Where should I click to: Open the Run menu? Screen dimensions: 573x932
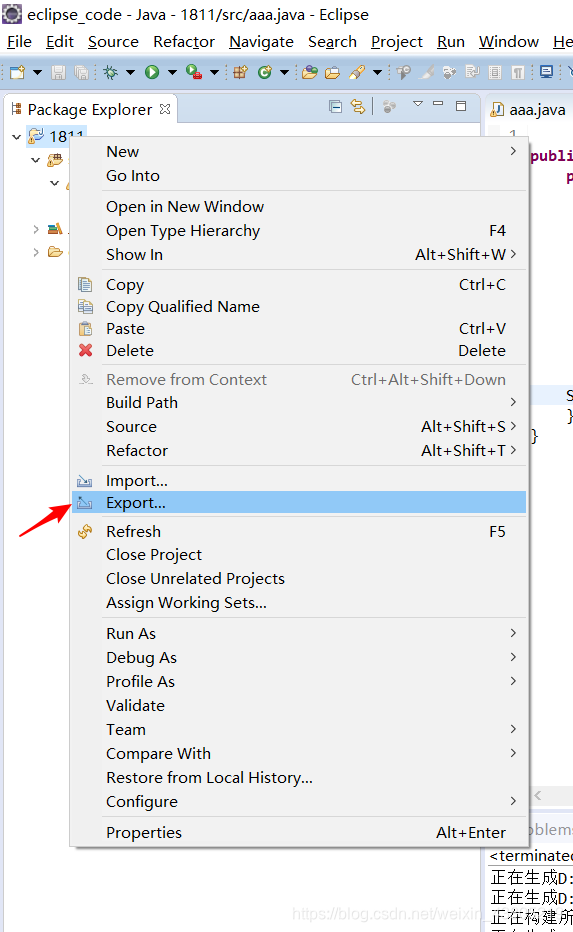coord(451,42)
